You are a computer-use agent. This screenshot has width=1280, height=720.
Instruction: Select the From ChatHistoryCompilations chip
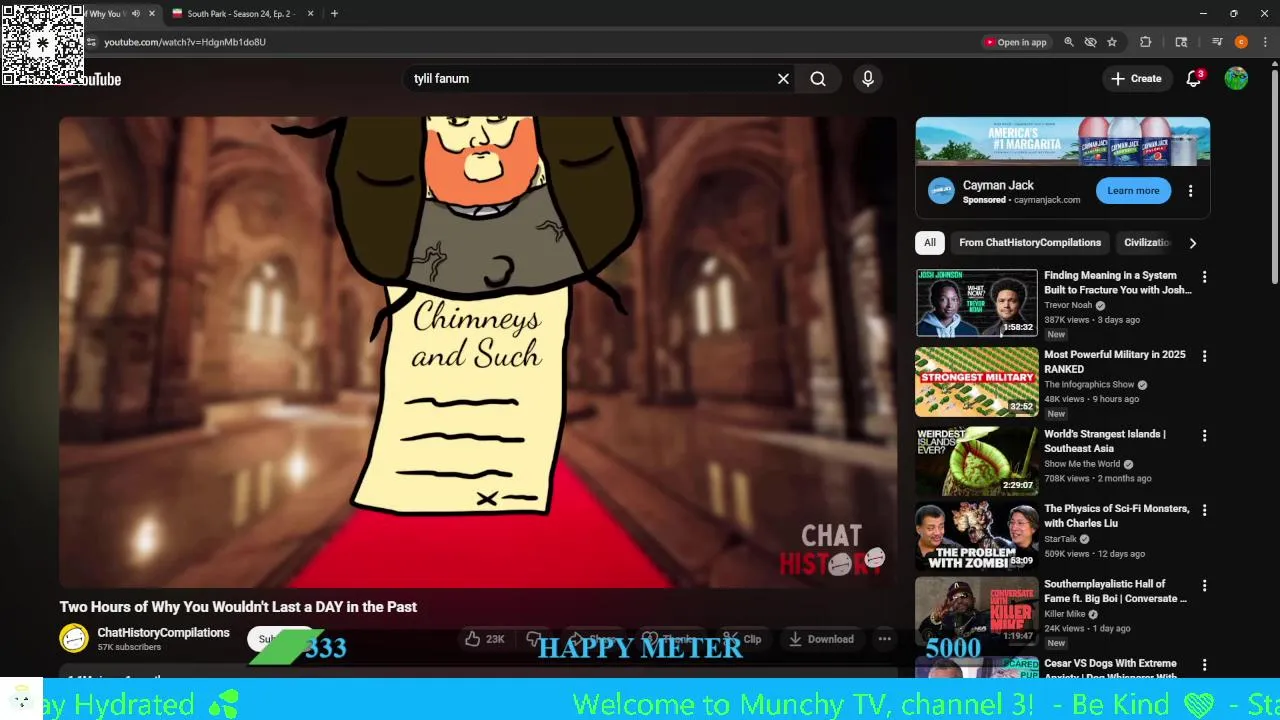(1030, 243)
